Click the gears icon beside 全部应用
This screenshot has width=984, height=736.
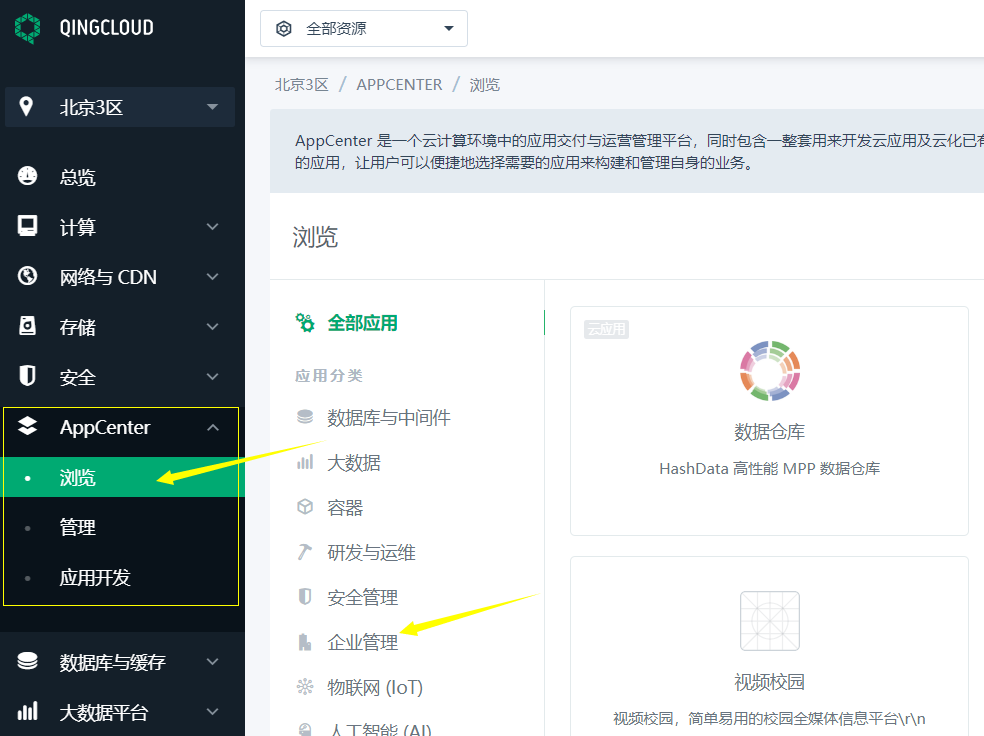[x=305, y=323]
